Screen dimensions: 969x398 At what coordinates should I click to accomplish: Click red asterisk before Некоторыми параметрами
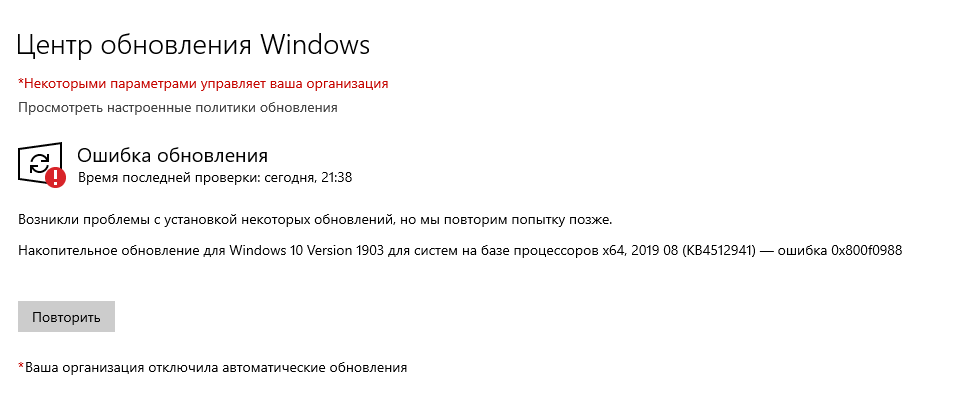pyautogui.click(x=20, y=82)
